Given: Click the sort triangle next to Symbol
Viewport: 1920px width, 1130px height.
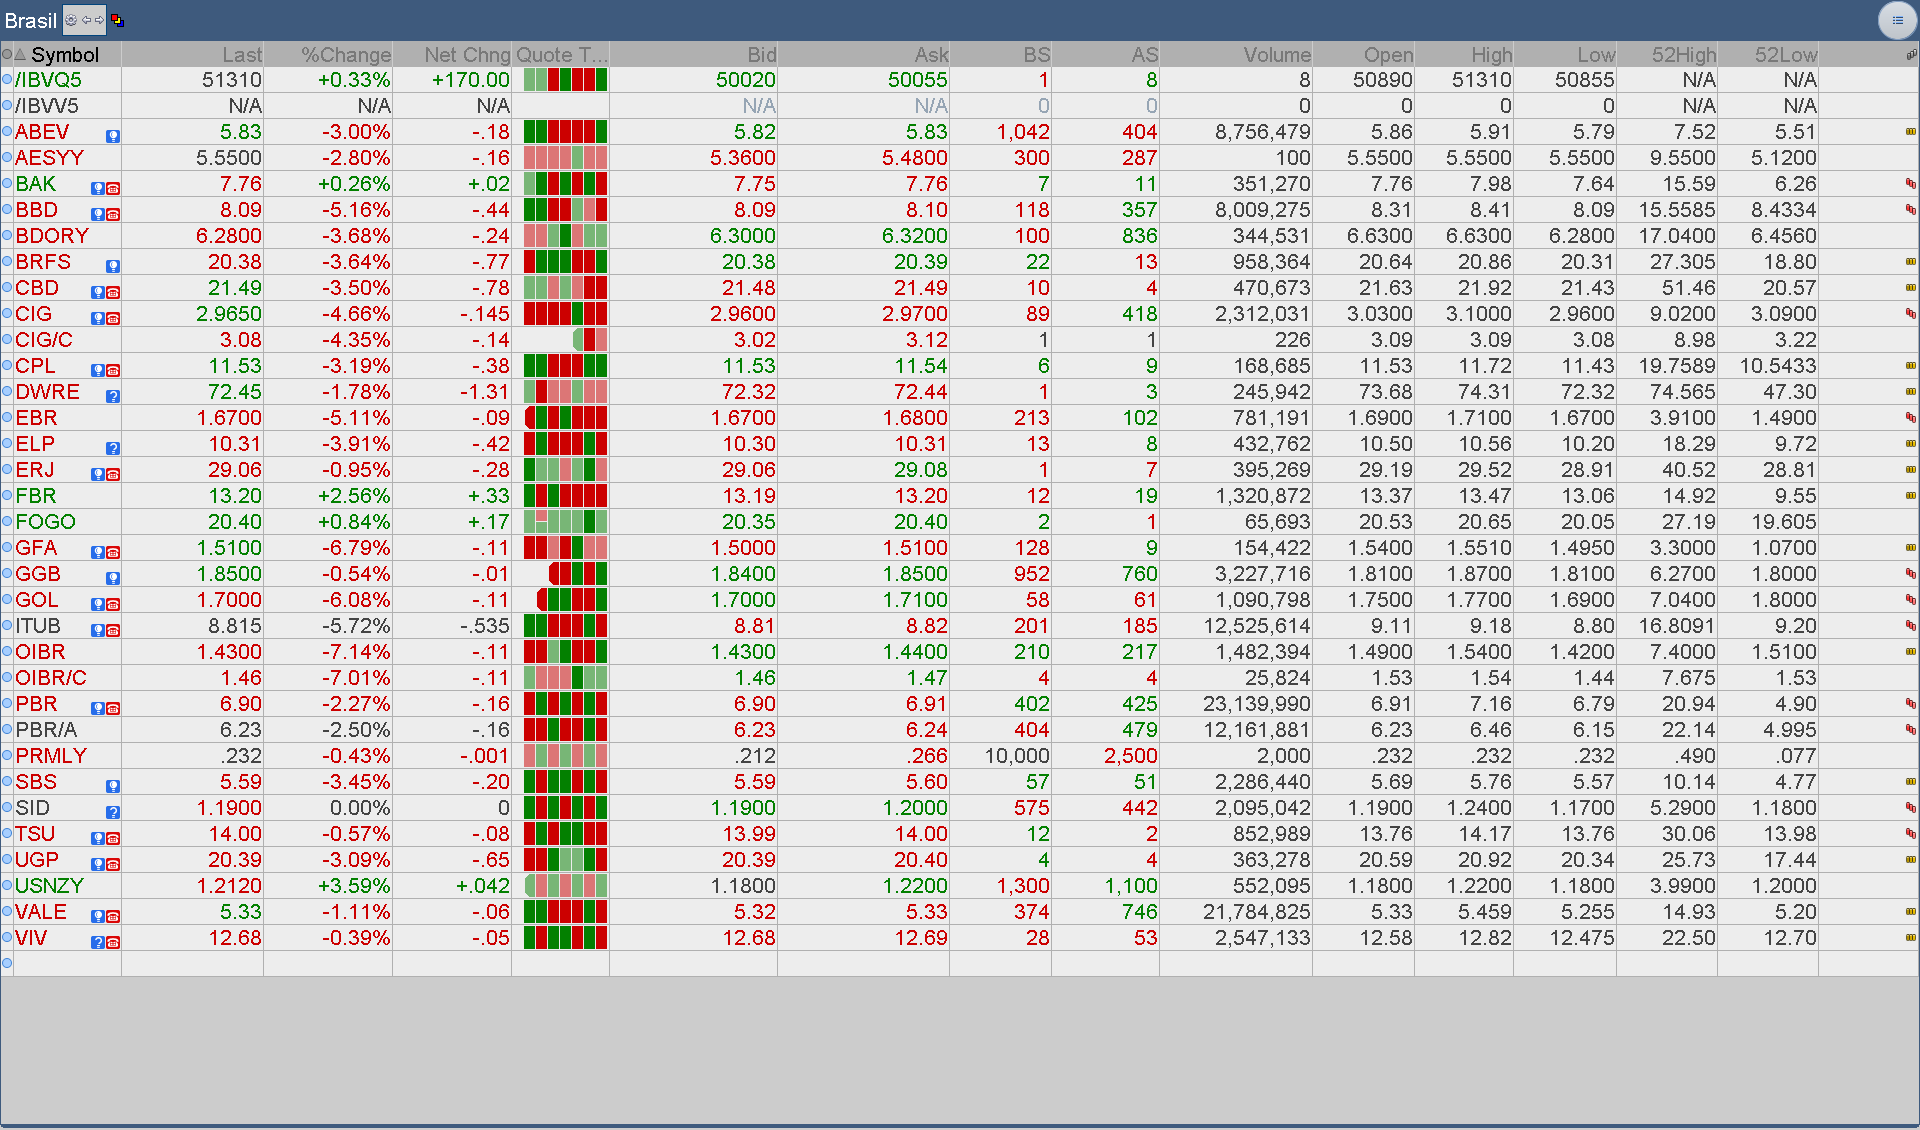Looking at the screenshot, I should pos(20,55).
